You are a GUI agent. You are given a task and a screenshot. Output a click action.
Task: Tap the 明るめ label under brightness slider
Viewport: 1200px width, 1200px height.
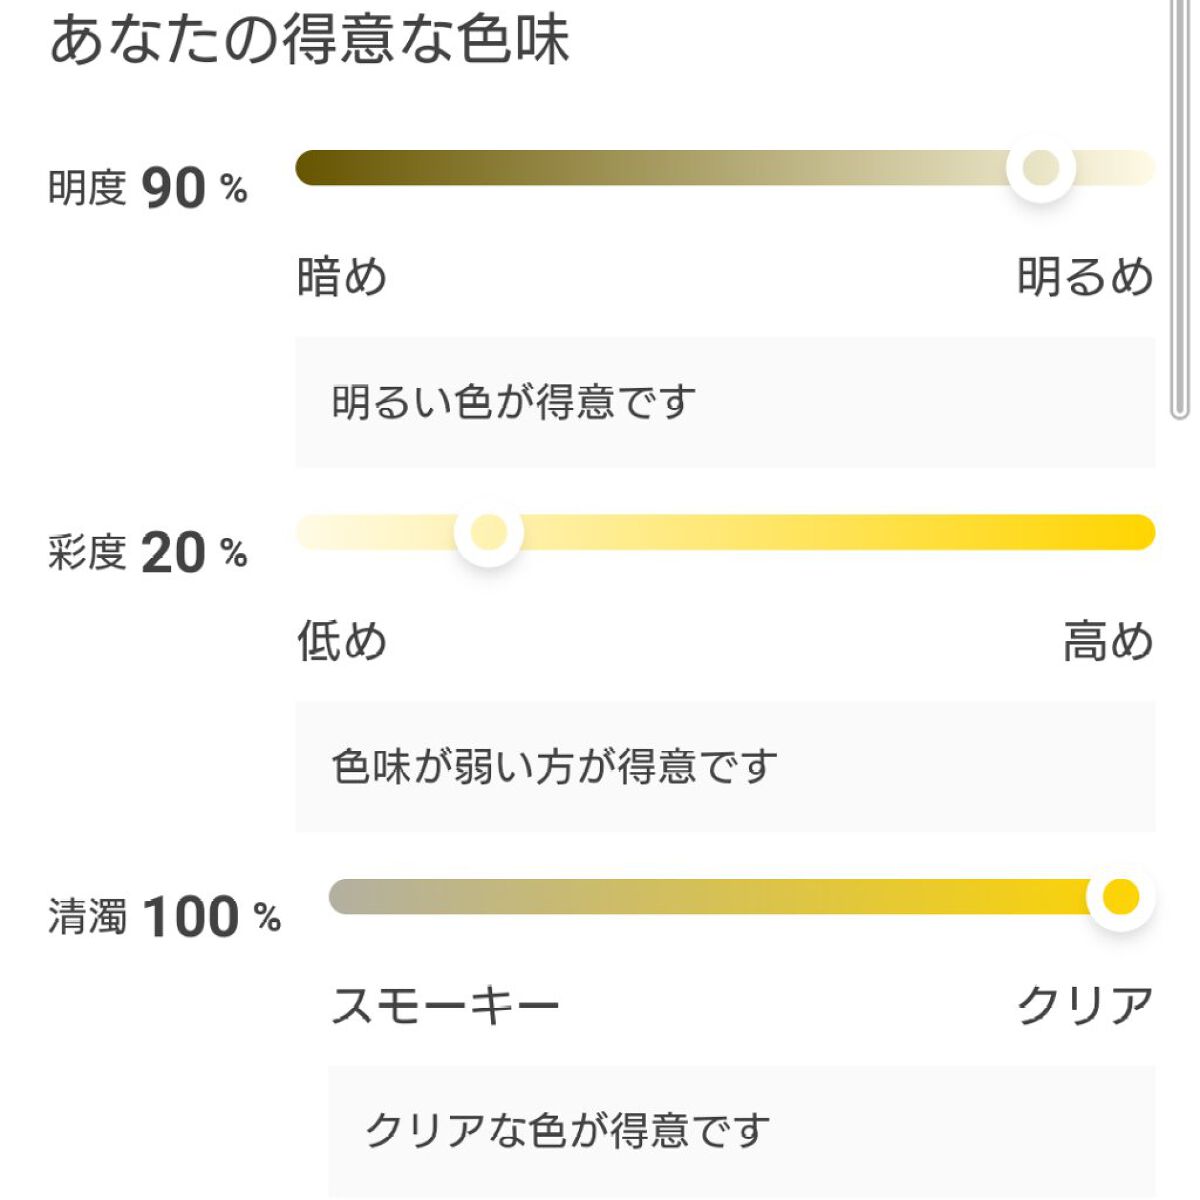pyautogui.click(x=1085, y=277)
